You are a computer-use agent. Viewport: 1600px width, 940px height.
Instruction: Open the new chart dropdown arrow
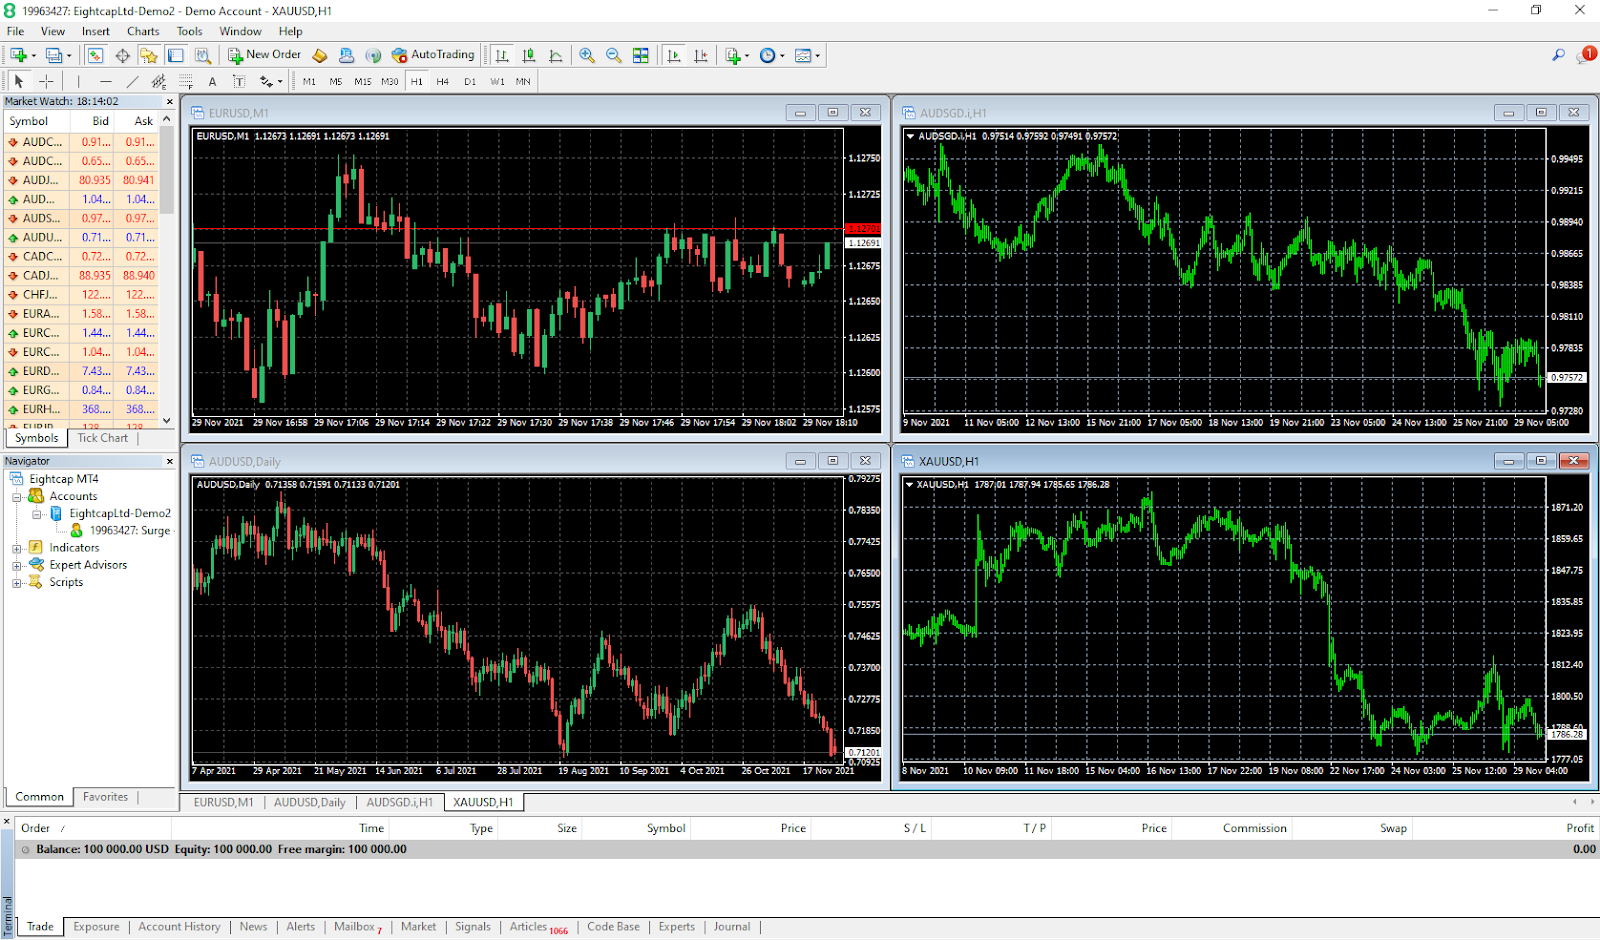pos(33,56)
